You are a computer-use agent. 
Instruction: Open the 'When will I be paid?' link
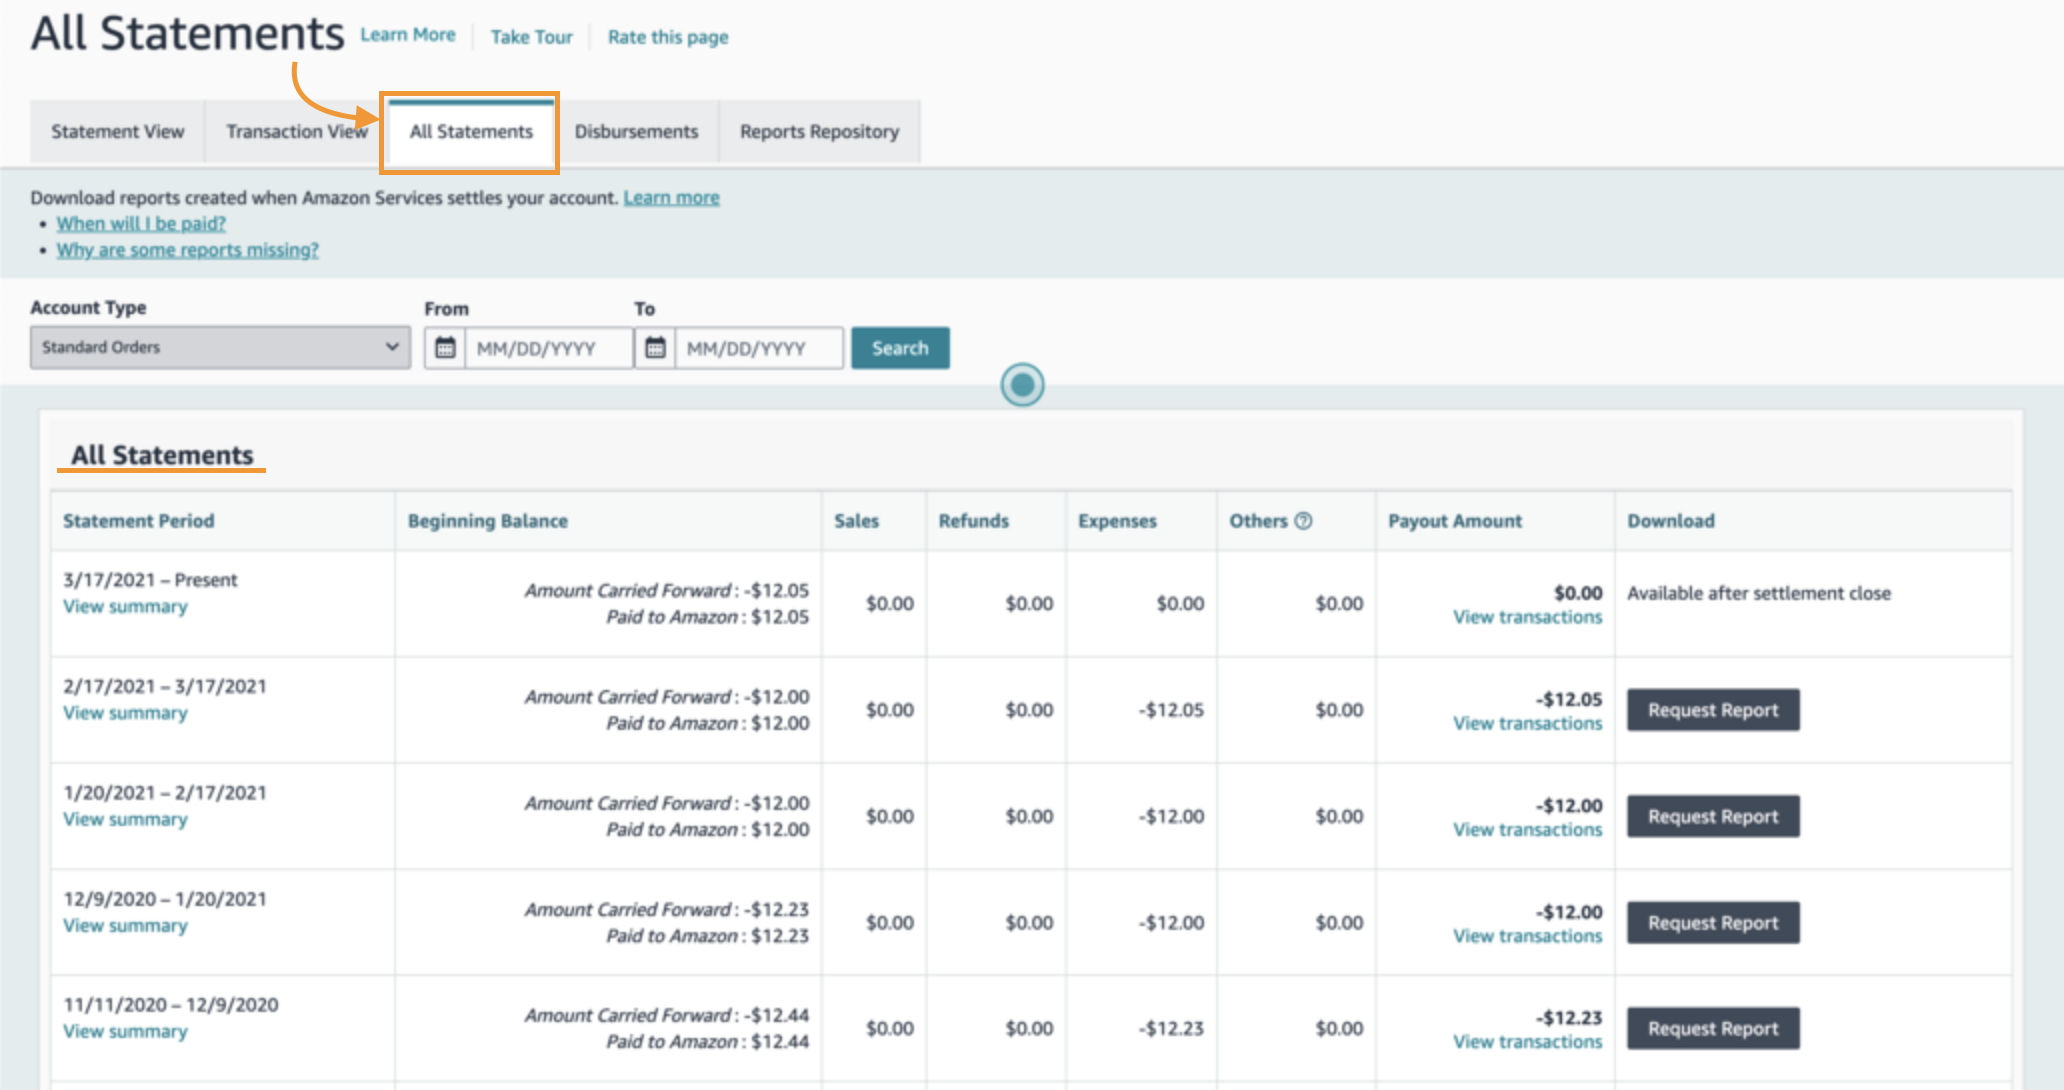click(141, 223)
